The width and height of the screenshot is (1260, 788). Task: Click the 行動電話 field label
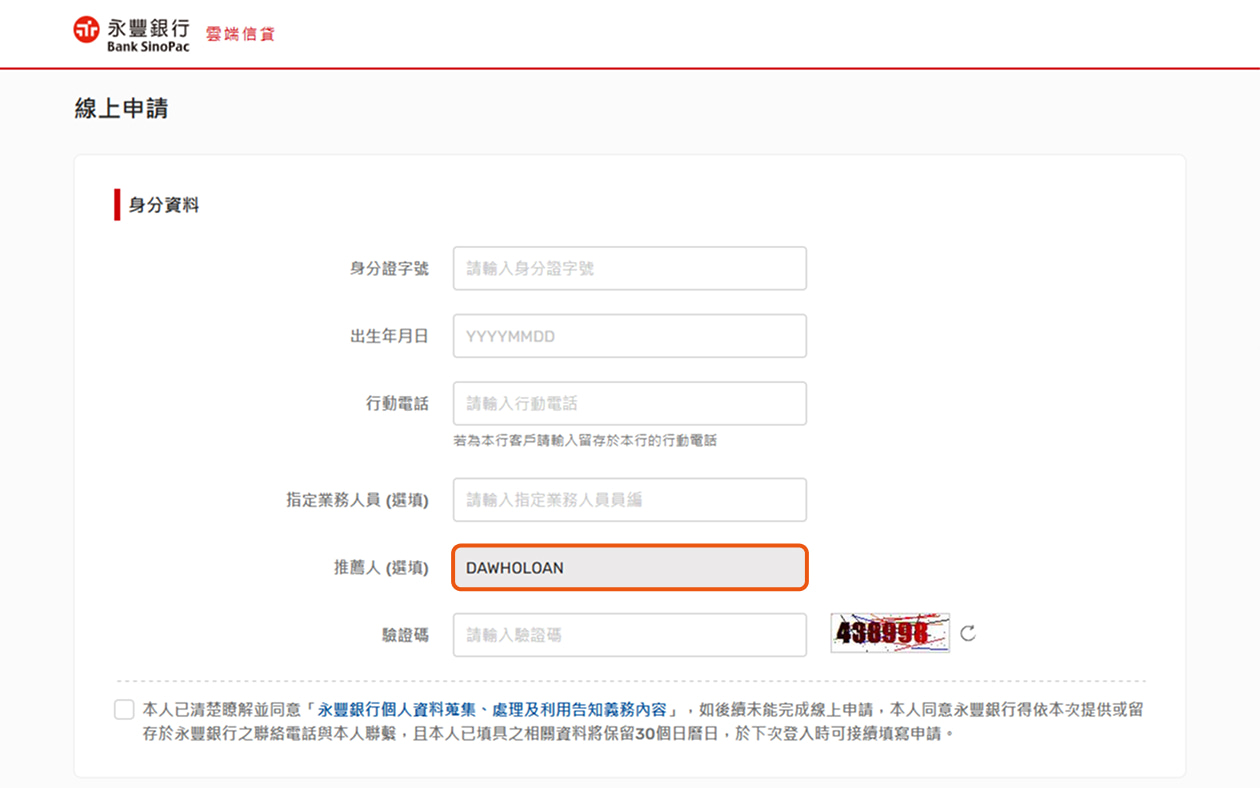point(397,404)
